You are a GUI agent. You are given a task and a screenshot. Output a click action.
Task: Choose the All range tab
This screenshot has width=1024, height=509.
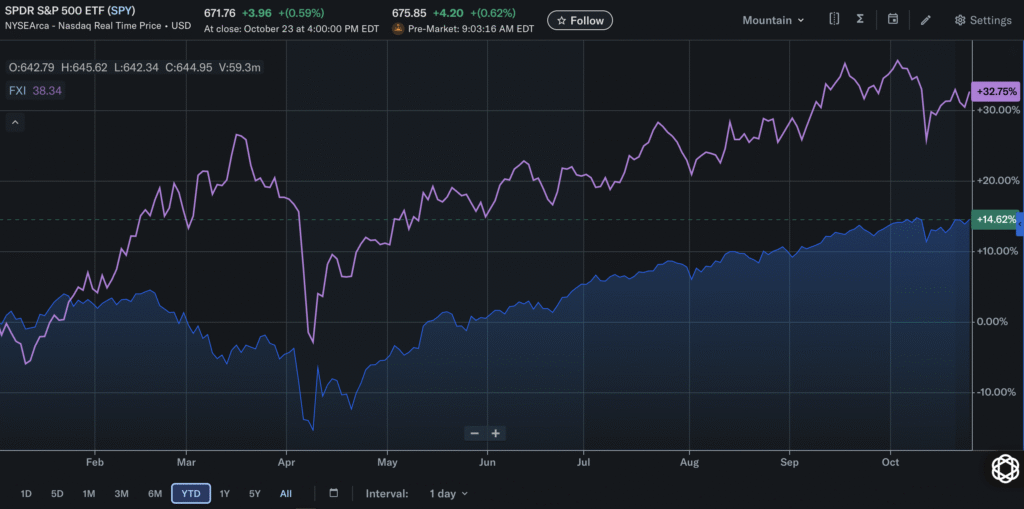coord(286,493)
